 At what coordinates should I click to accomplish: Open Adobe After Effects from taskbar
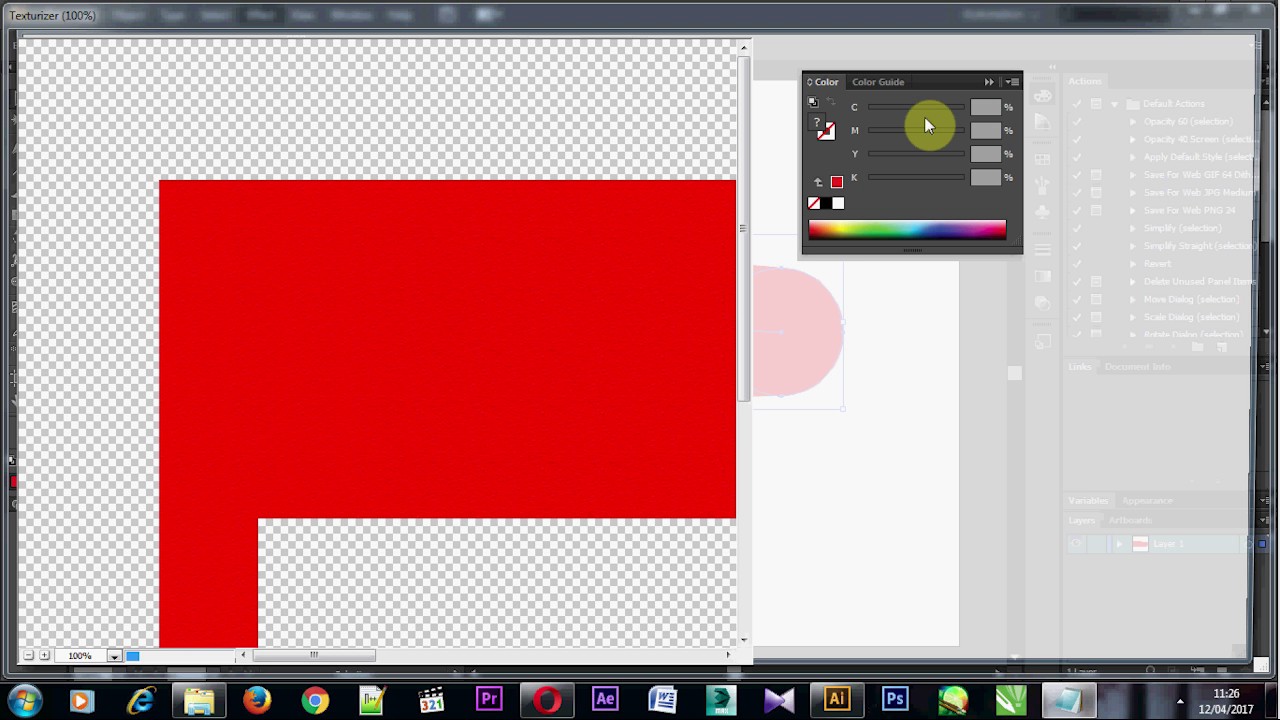coord(605,700)
